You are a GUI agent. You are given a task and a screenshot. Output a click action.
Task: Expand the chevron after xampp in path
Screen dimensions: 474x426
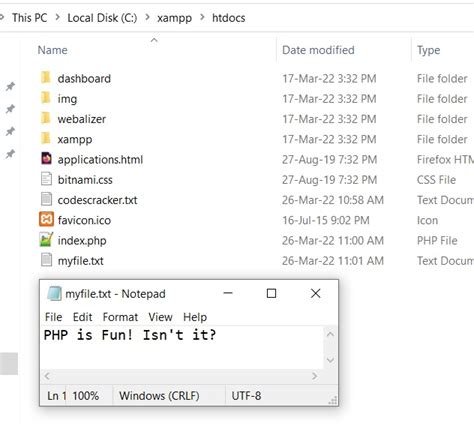point(202,17)
